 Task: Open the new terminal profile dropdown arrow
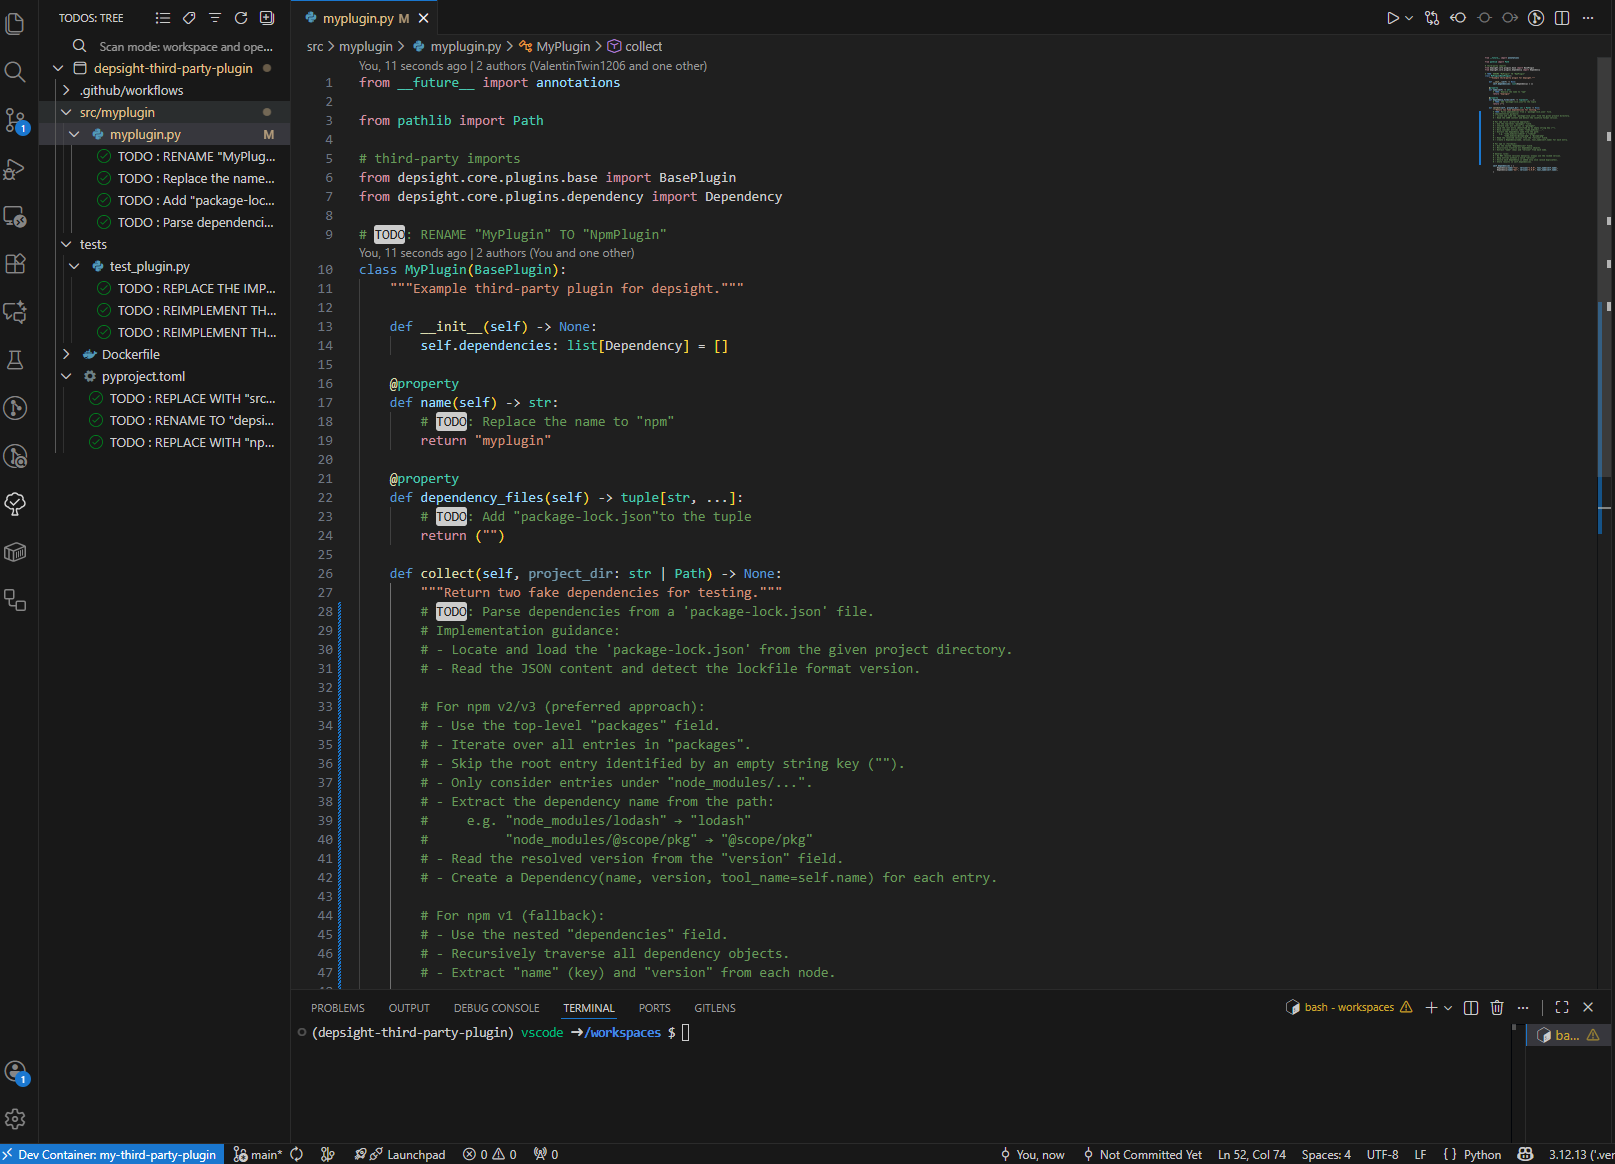[1448, 1008]
